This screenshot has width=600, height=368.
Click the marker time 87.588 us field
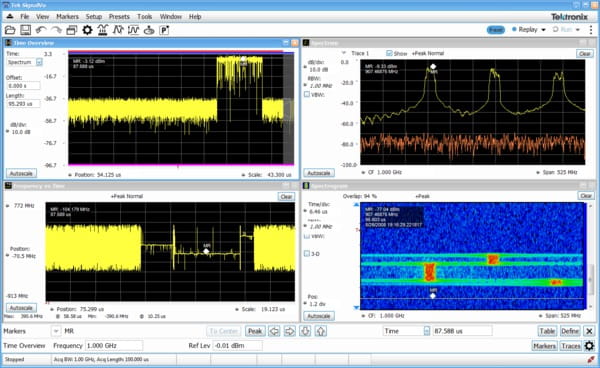[x=462, y=331]
